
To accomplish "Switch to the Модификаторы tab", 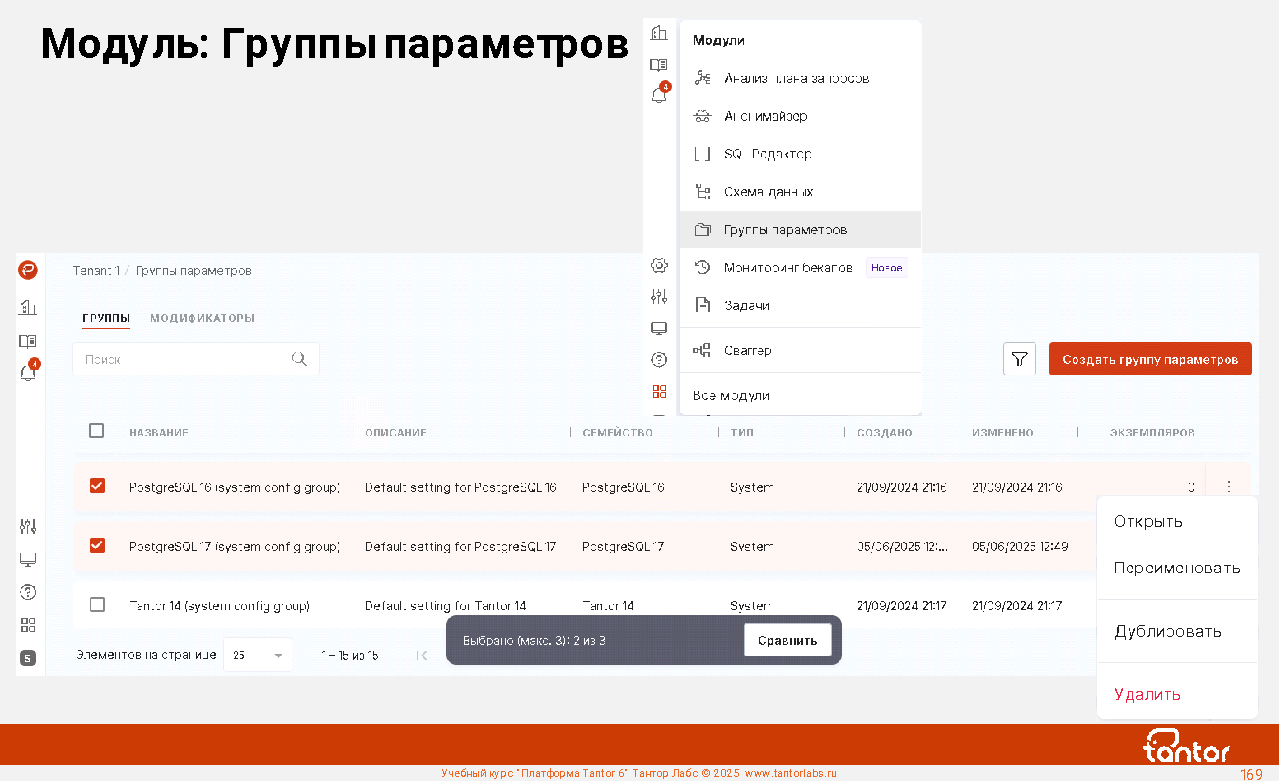I will [x=202, y=318].
